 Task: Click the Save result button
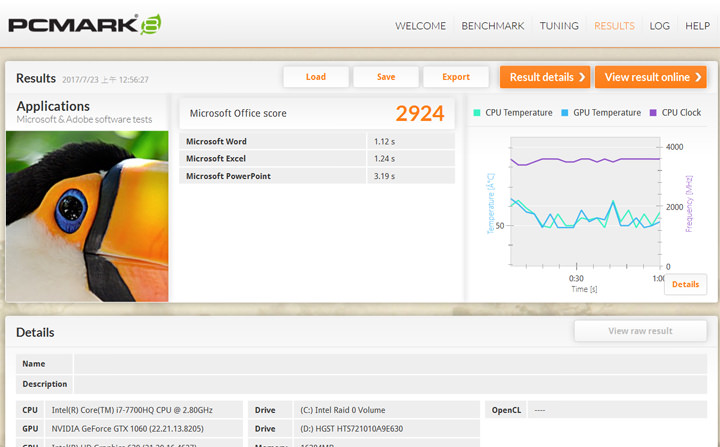[385, 77]
